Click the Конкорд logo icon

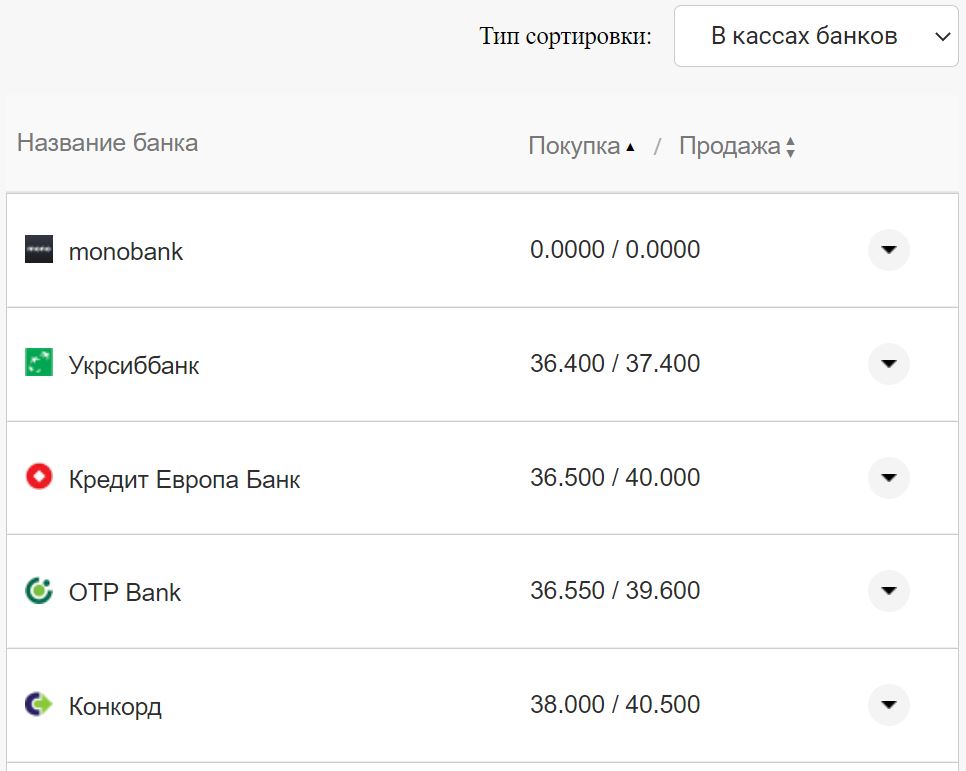(x=40, y=705)
